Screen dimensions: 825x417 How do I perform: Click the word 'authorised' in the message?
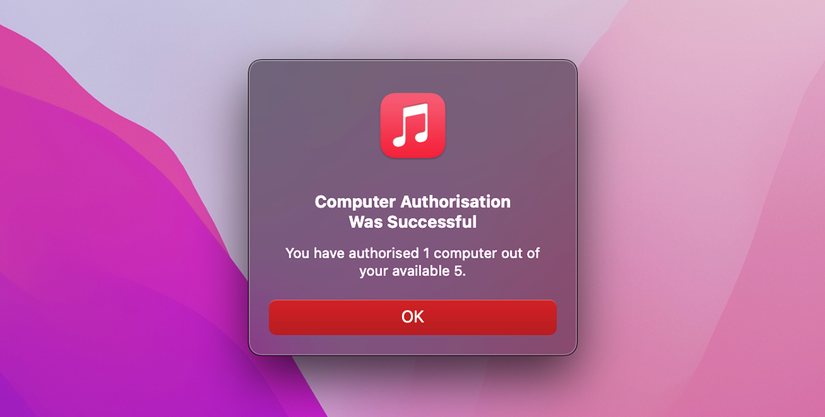384,253
